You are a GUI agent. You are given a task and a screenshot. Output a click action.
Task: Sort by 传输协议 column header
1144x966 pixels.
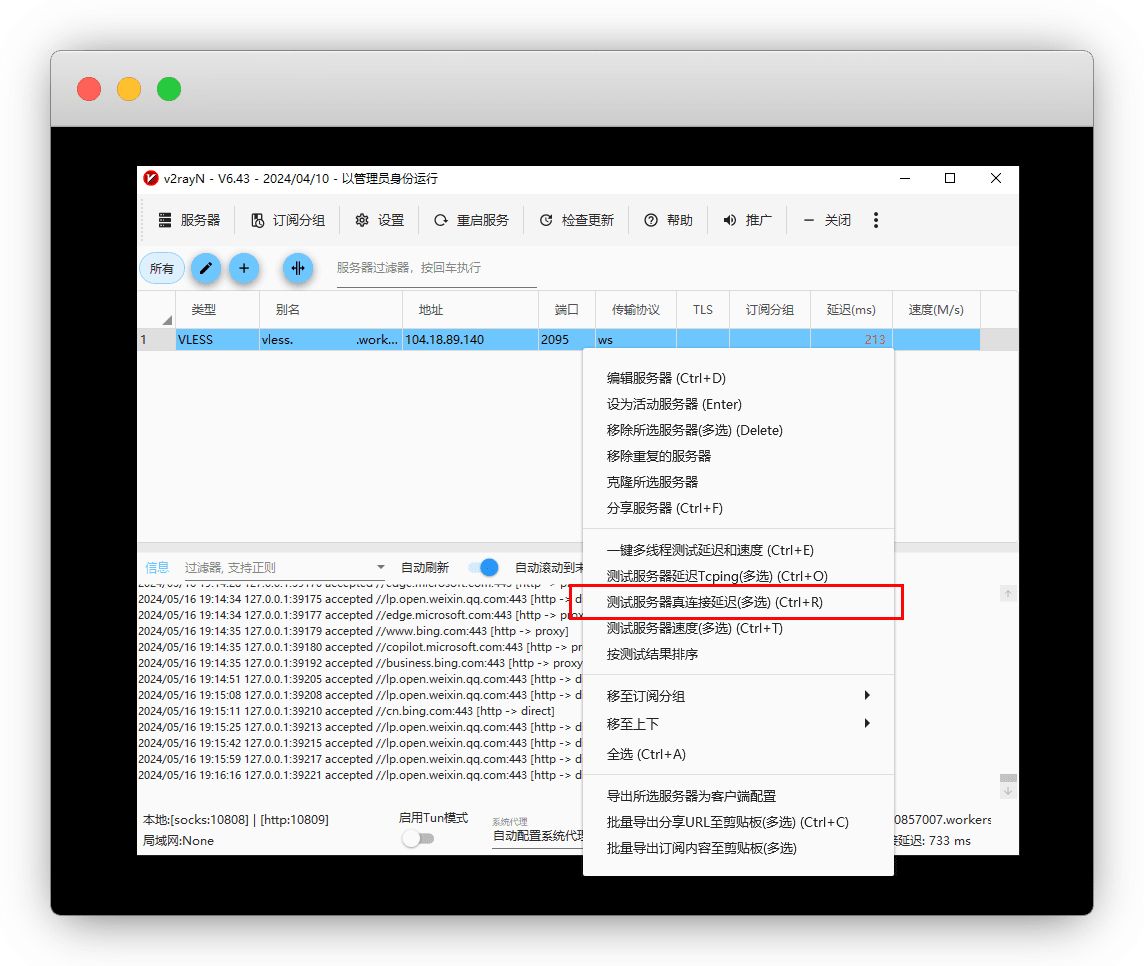pyautogui.click(x=636, y=310)
